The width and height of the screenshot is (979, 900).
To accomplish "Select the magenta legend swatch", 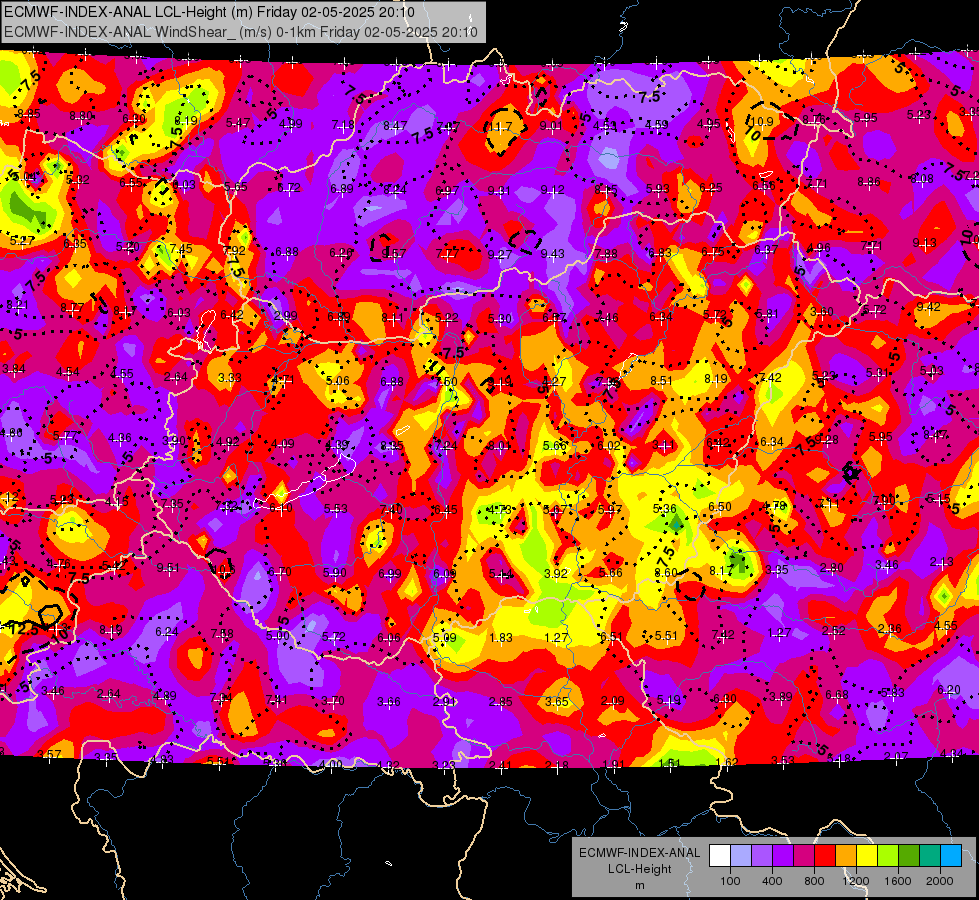I will click(x=804, y=856).
